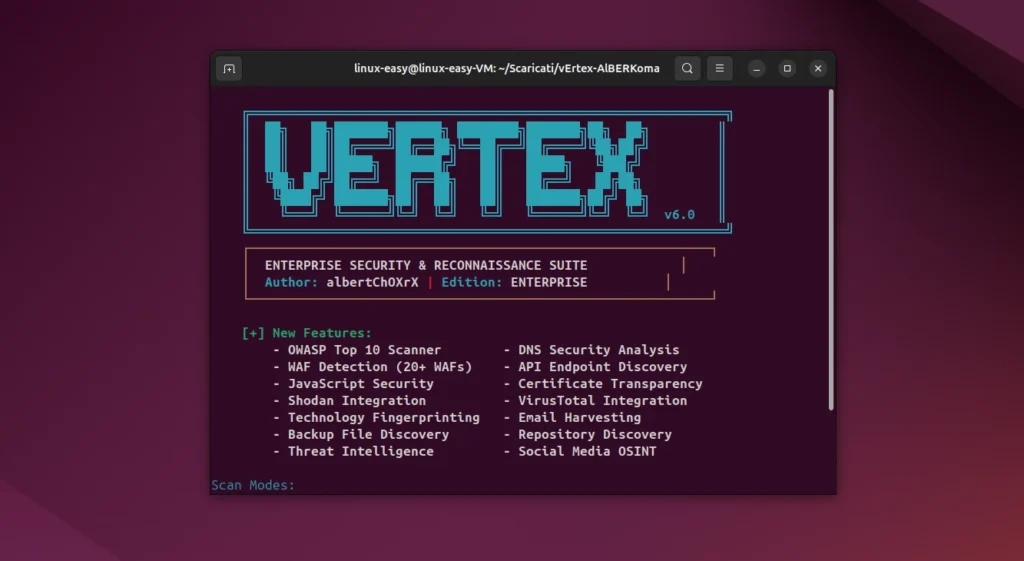Click the edition value ENTERPRISE
This screenshot has height=561, width=1024.
point(549,282)
